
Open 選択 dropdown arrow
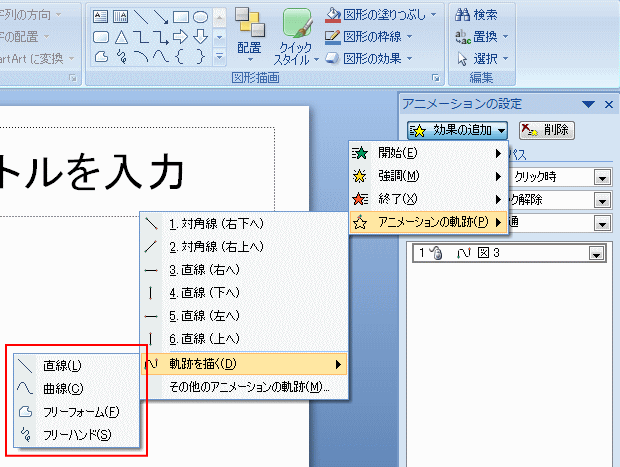click(505, 59)
